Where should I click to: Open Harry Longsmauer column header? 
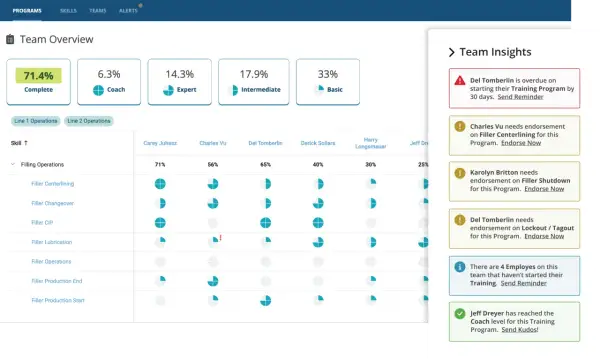click(x=370, y=143)
